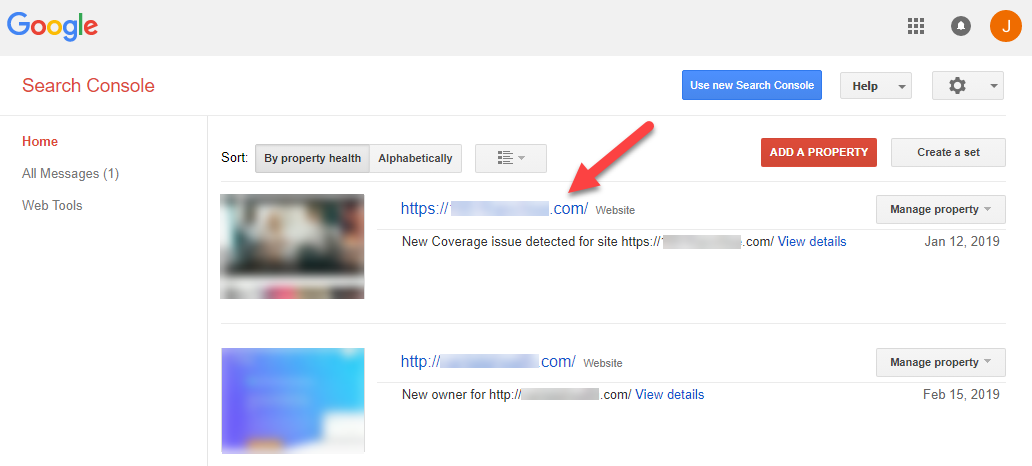Click the Search Console title
The width and height of the screenshot is (1032, 466).
pyautogui.click(x=88, y=86)
